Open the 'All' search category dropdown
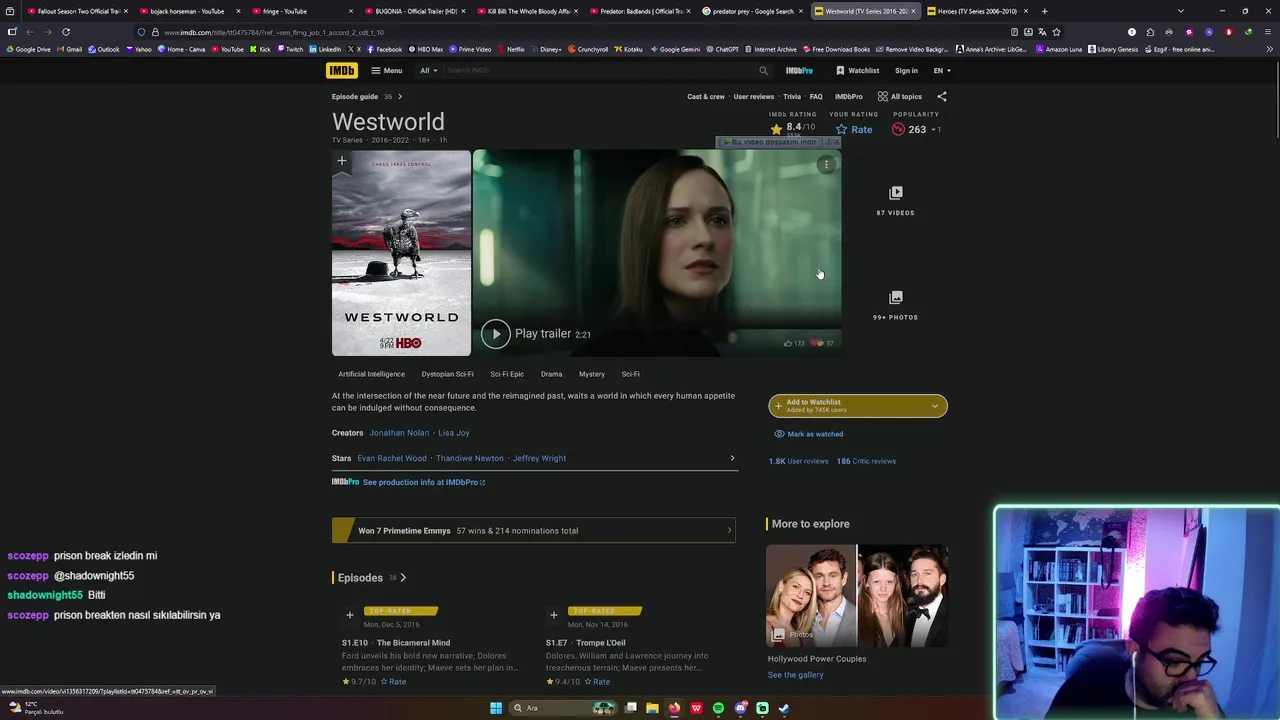This screenshot has height=720, width=1280. click(x=428, y=70)
